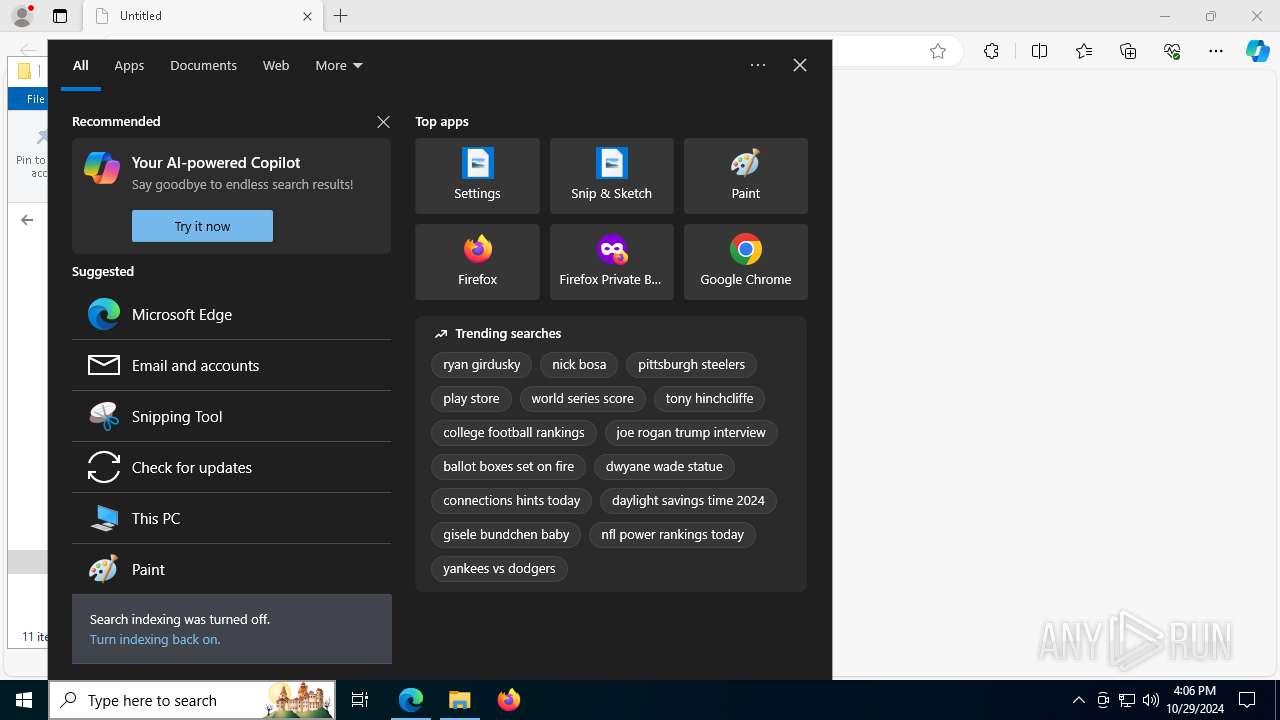The height and width of the screenshot is (720, 1280).
Task: Search trending 'nick bosa'
Action: [579, 365]
